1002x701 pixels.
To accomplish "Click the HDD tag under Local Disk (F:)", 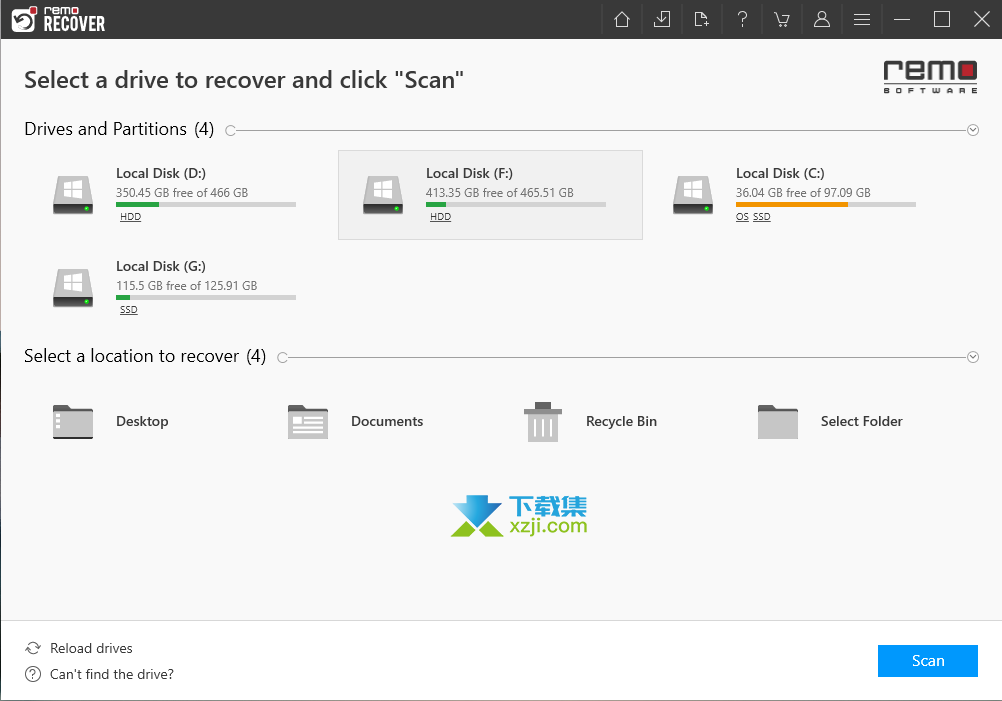I will coord(440,217).
